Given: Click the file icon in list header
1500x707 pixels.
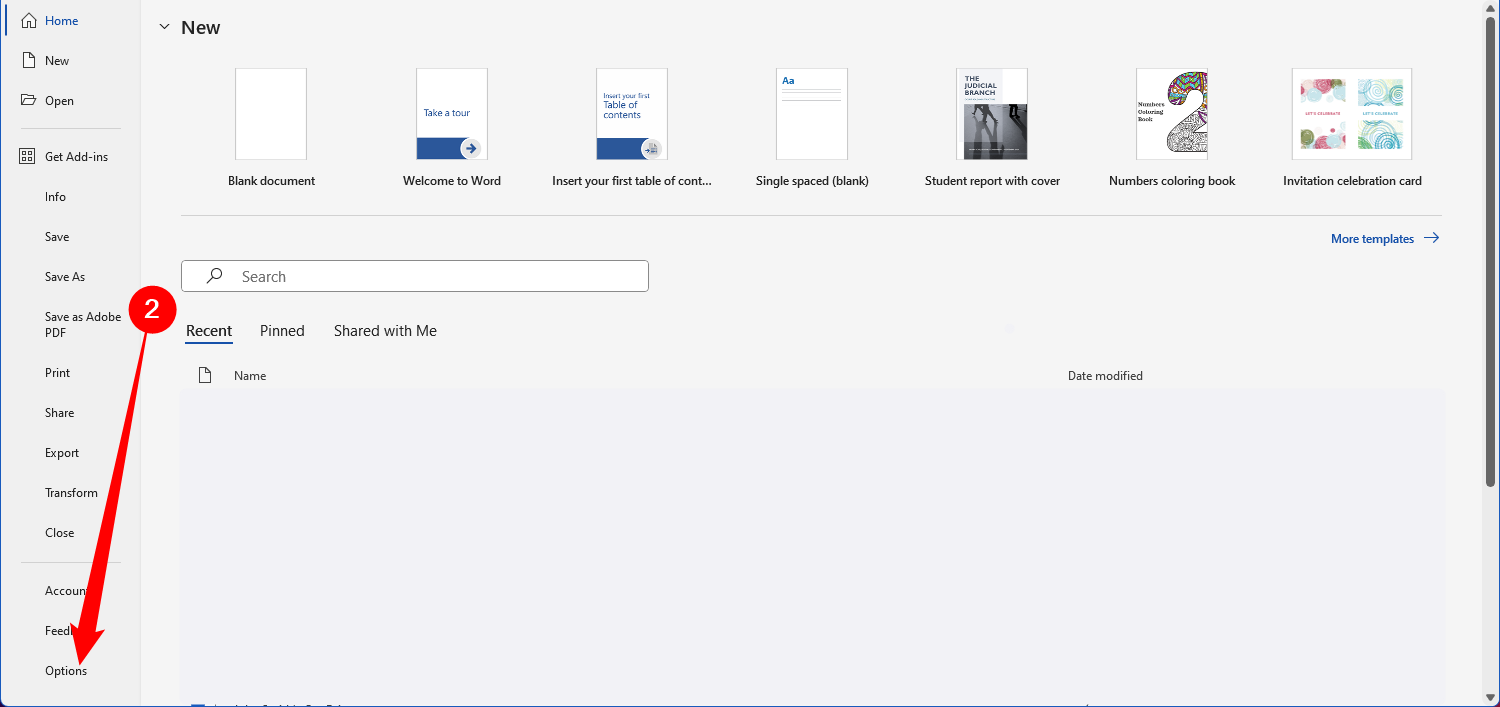Looking at the screenshot, I should (205, 376).
